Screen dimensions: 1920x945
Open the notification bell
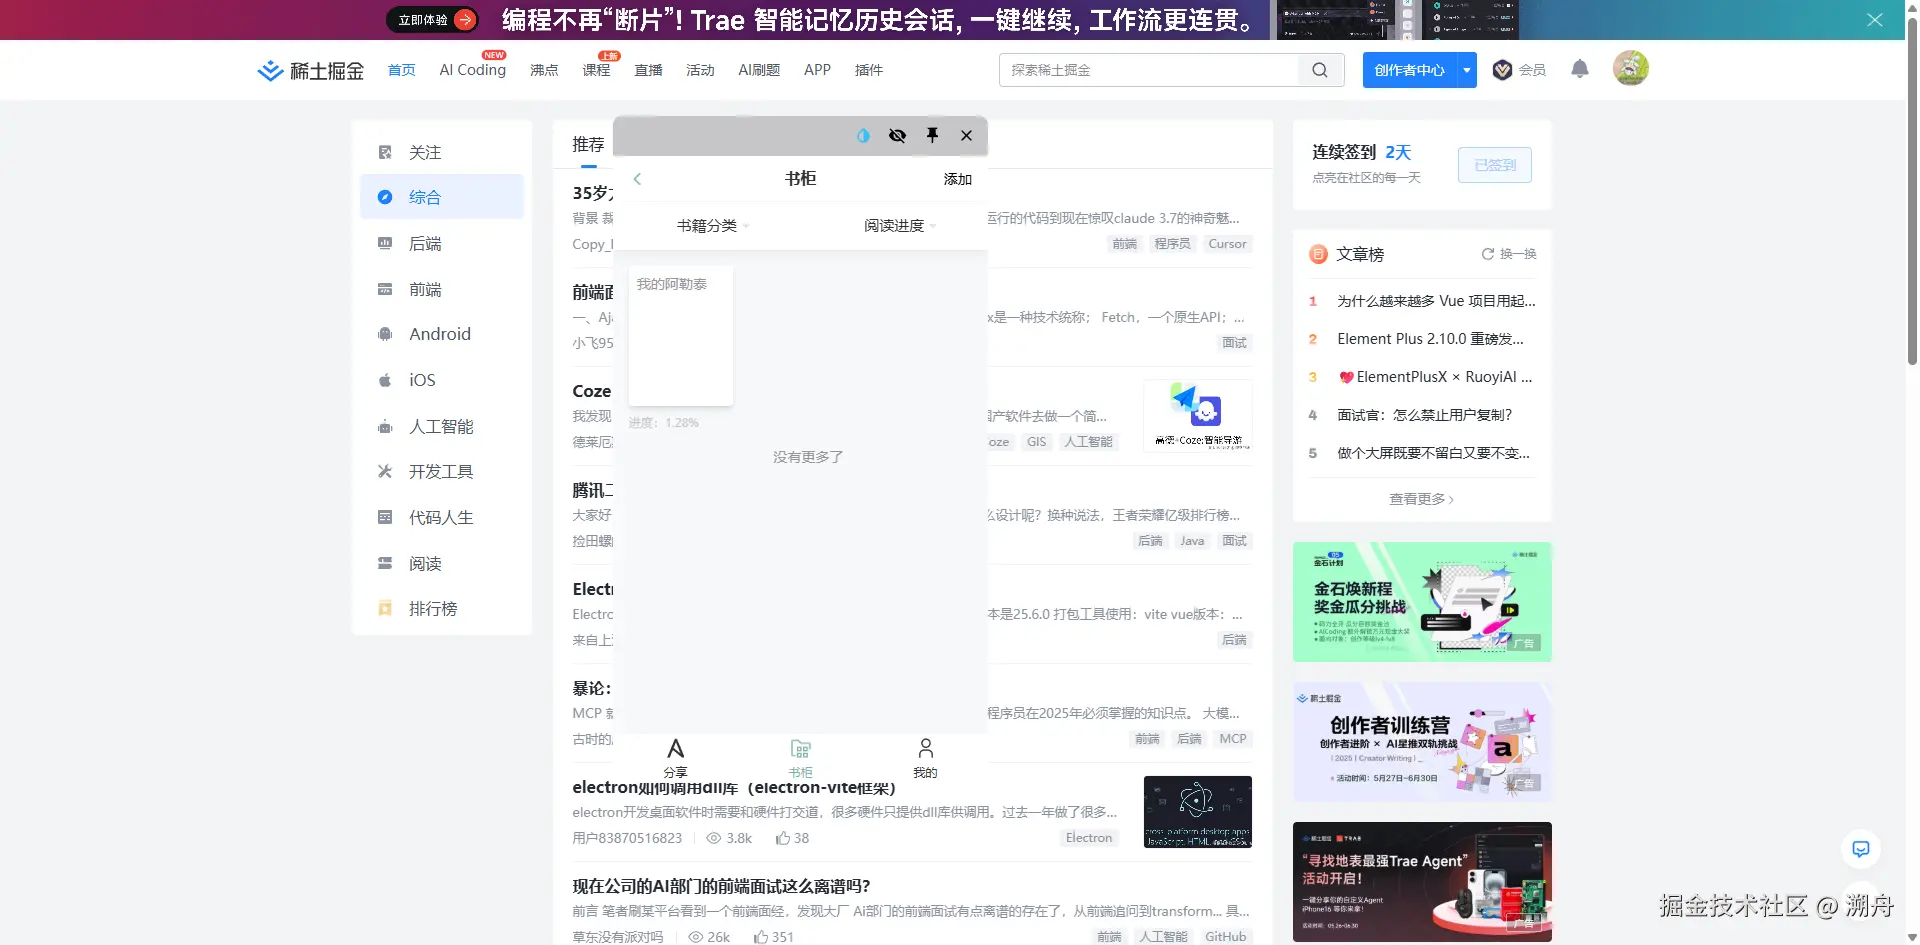pos(1580,69)
